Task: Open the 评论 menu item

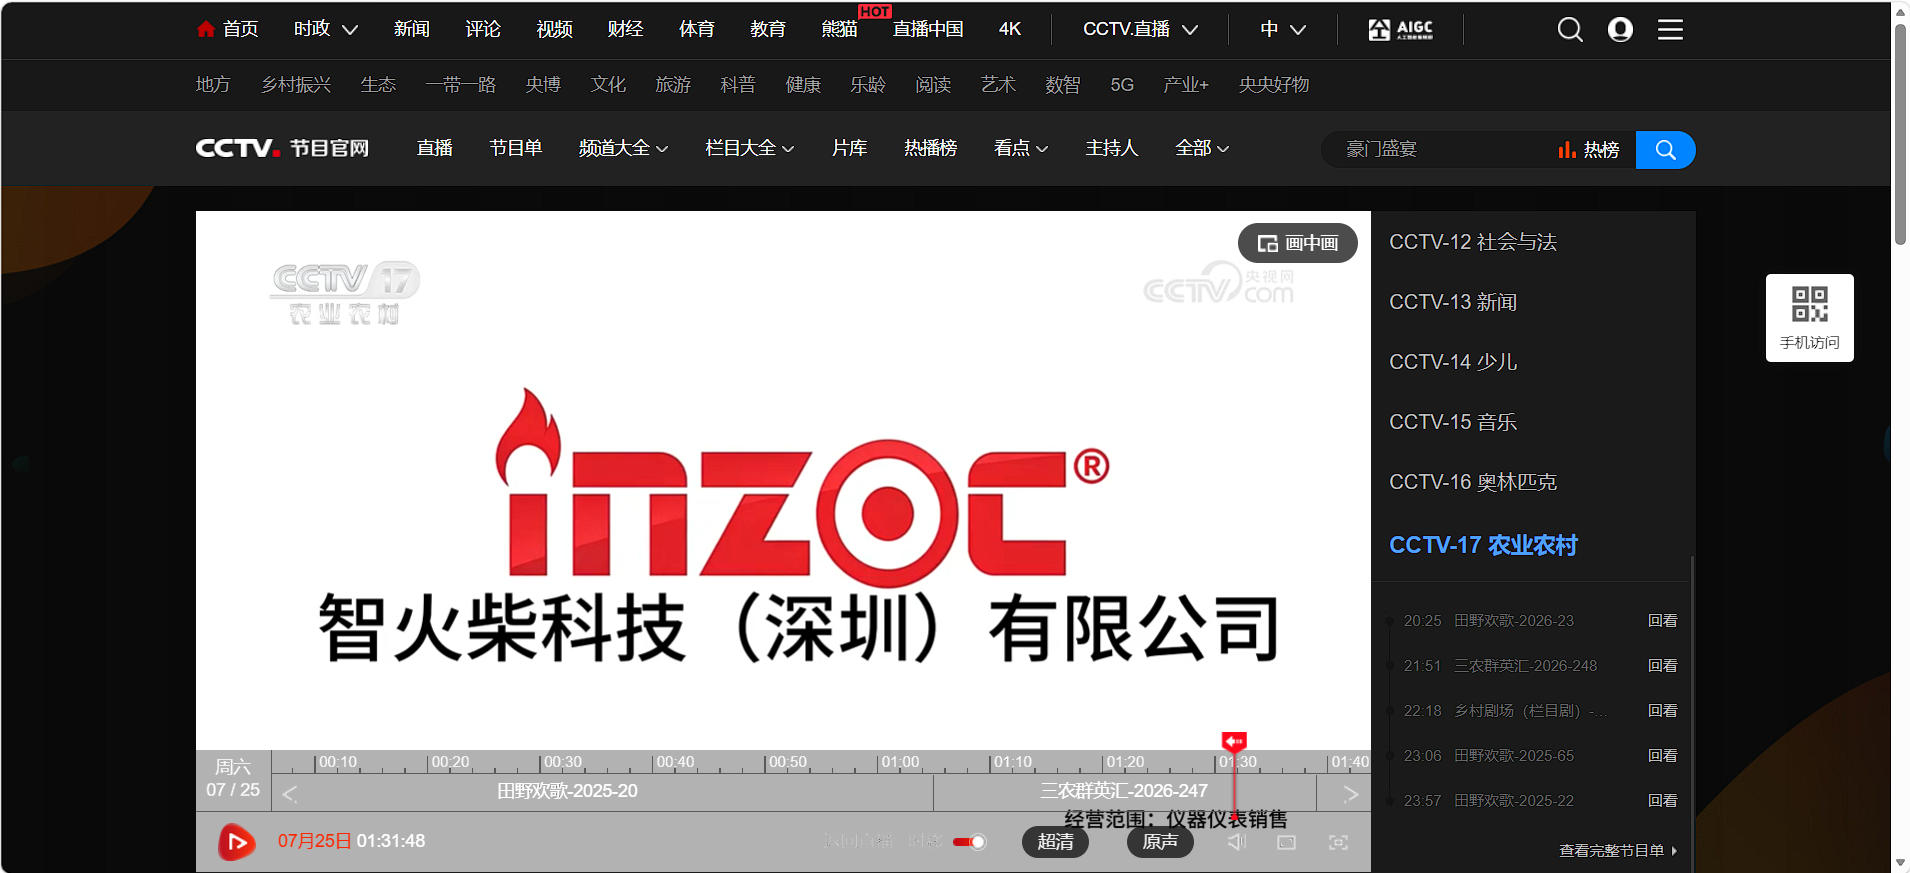Action: tap(483, 29)
